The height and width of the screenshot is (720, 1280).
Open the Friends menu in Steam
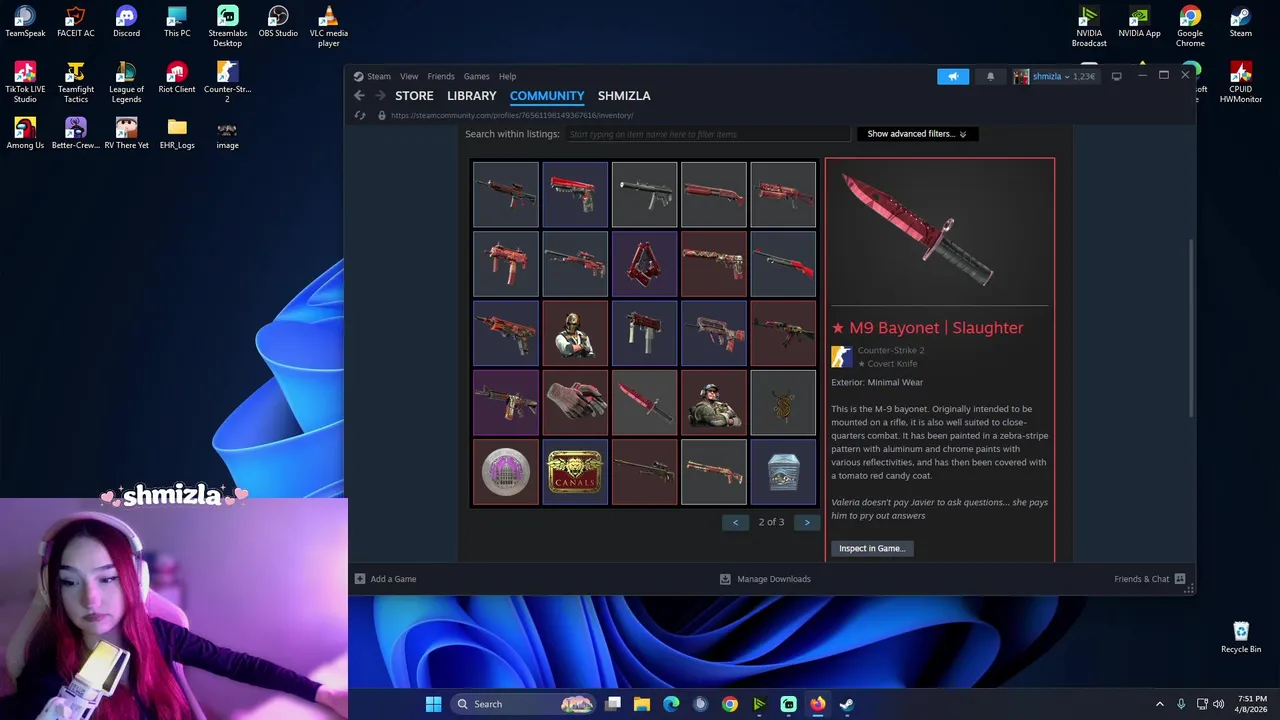click(441, 76)
